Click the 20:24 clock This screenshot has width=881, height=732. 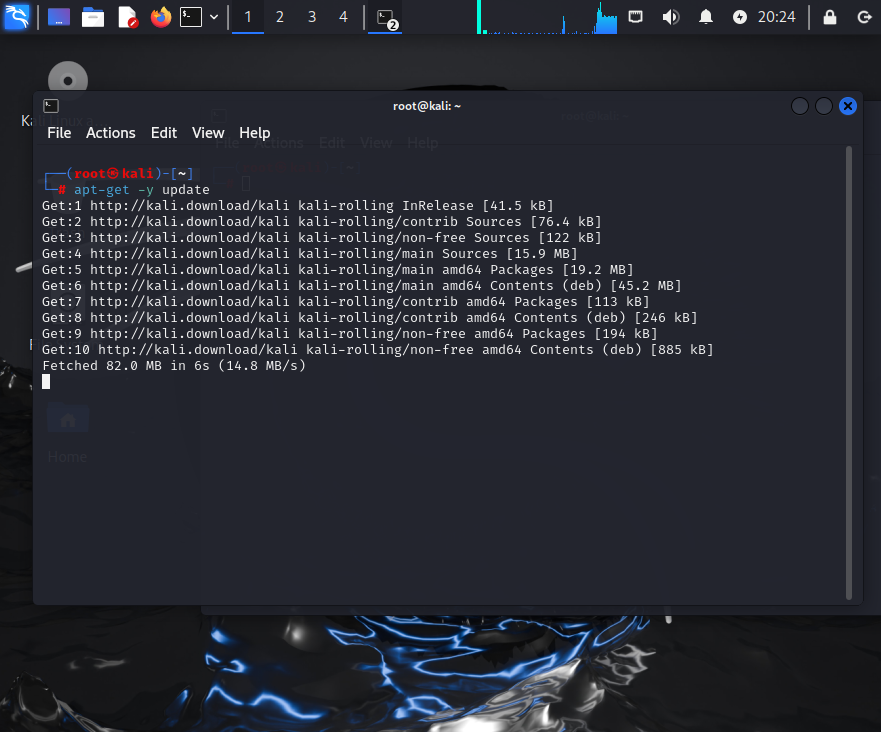[776, 17]
